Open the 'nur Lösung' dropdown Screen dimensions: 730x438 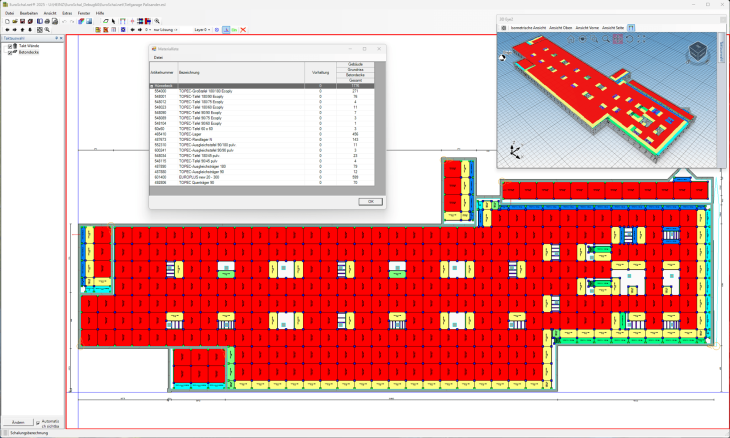[x=166, y=30]
